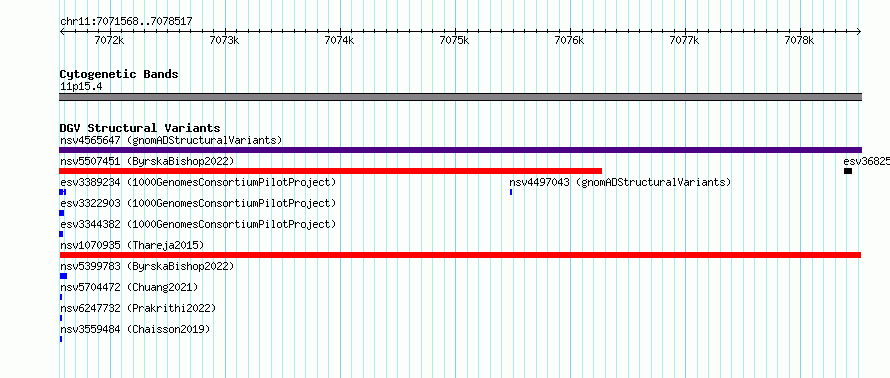Click the 7074k ruler tick label
Screen dimensions: 890x378
coord(339,41)
